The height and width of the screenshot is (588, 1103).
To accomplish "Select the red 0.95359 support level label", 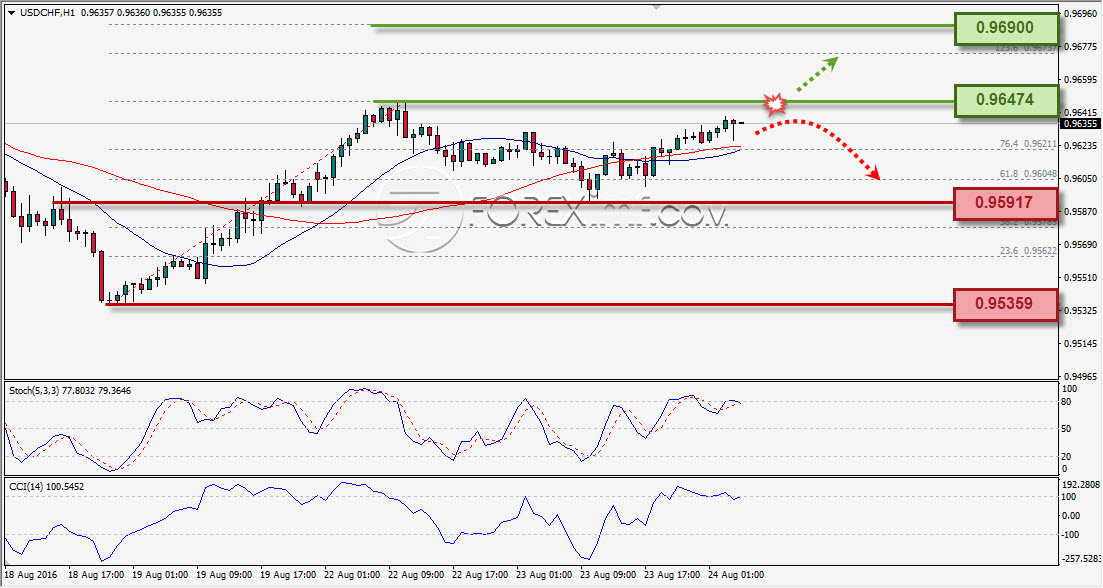I will (1006, 305).
